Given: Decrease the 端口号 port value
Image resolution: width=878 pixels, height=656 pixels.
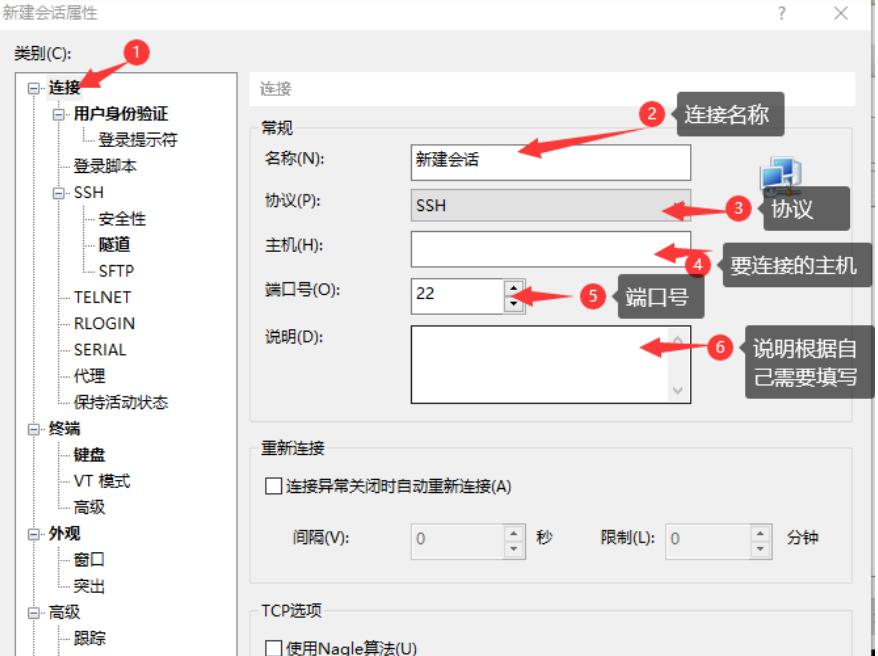Looking at the screenshot, I should point(513,304).
